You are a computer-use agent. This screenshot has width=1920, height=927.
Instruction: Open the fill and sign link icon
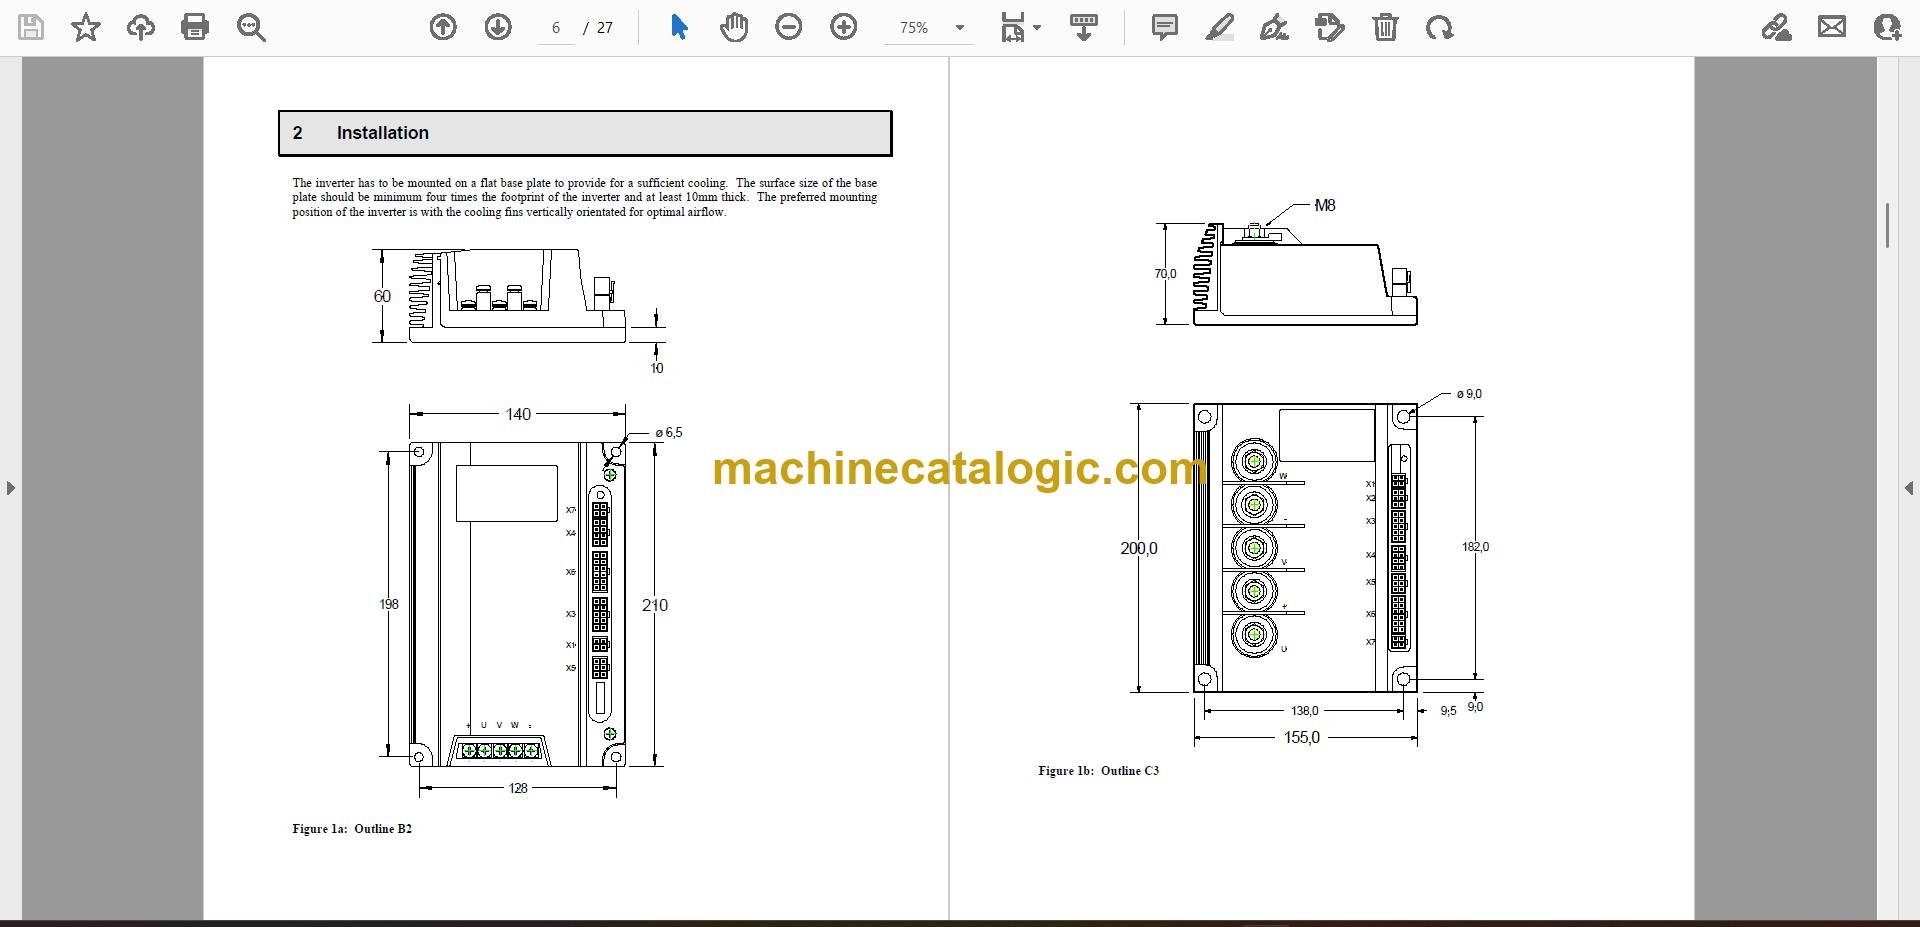[x=1777, y=27]
